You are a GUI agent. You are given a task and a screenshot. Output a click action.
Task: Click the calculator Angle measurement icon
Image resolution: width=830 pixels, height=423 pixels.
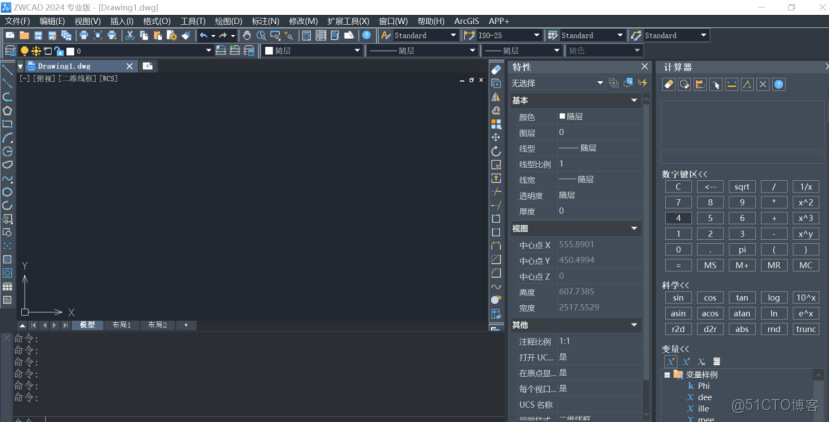747,84
